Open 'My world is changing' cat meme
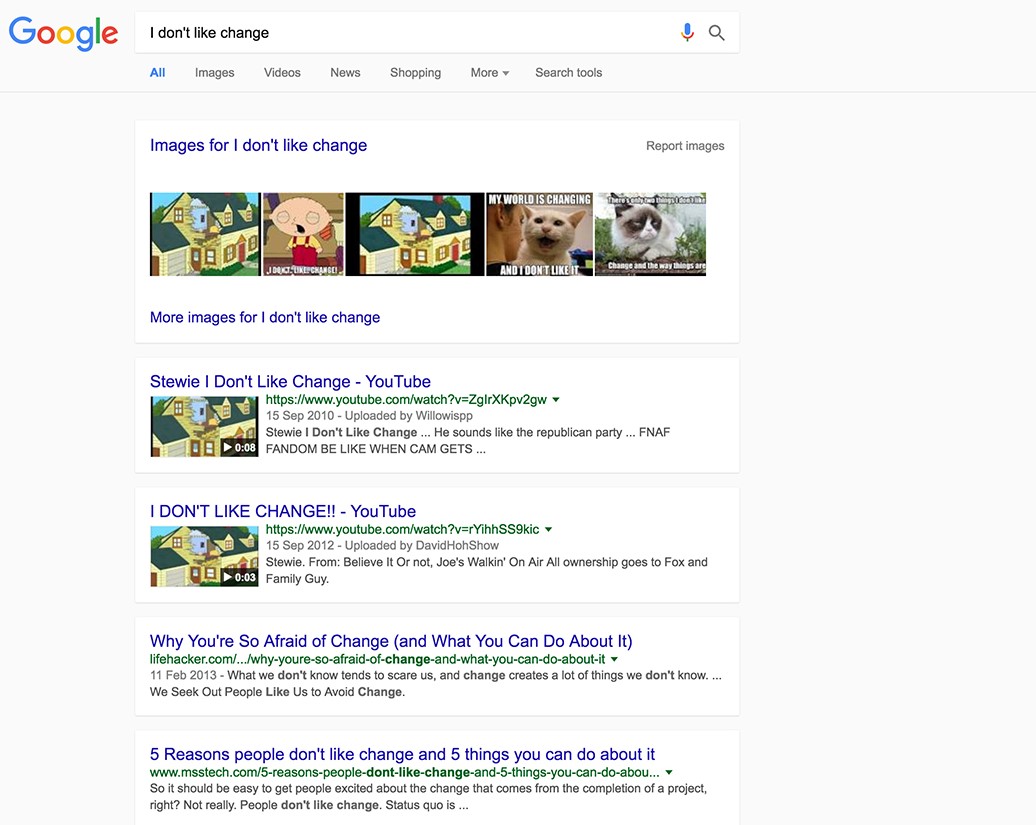This screenshot has height=825, width=1036. (x=540, y=234)
